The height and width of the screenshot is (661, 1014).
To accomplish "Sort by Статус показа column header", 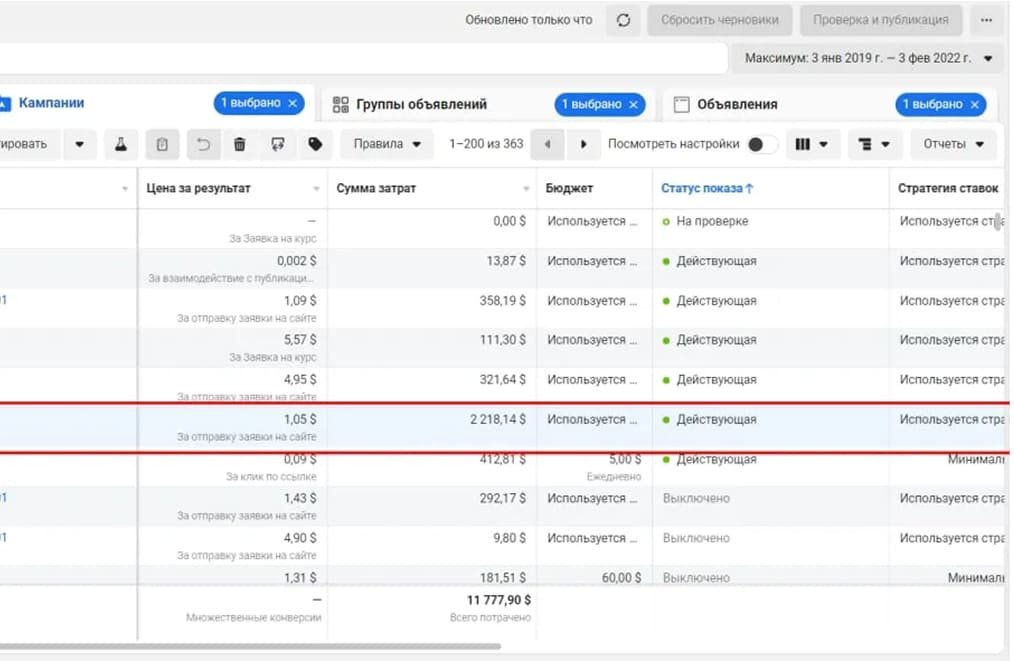I will pyautogui.click(x=707, y=188).
